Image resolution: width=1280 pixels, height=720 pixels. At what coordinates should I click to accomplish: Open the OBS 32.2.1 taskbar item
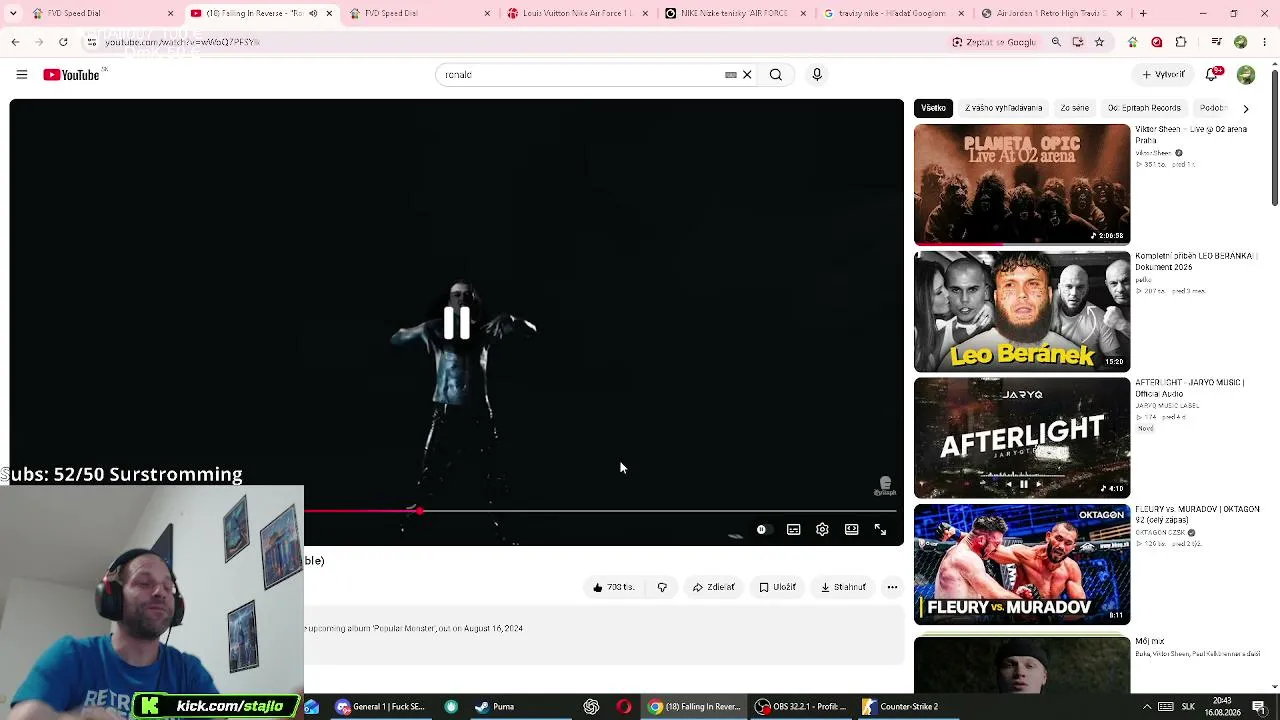pos(800,707)
